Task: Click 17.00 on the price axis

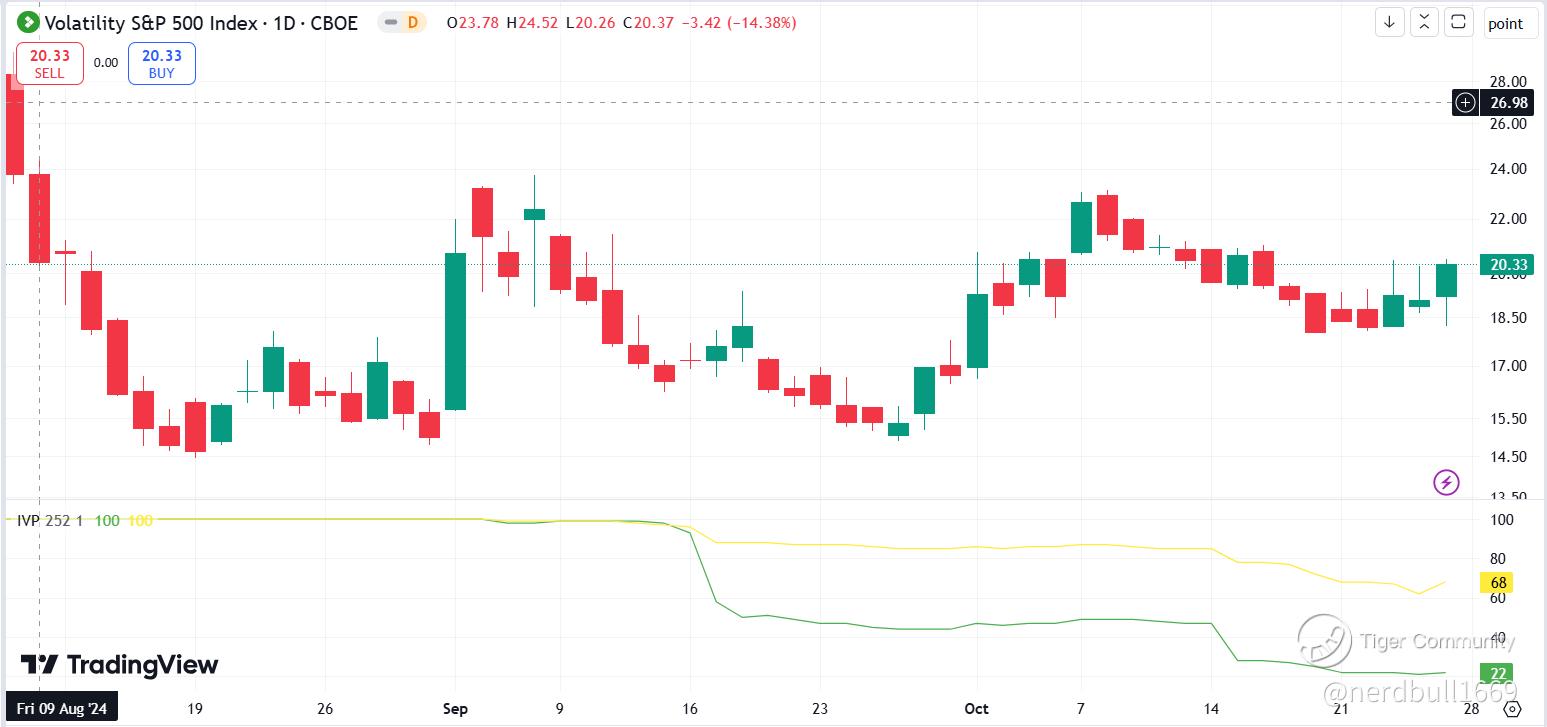Action: click(1508, 366)
